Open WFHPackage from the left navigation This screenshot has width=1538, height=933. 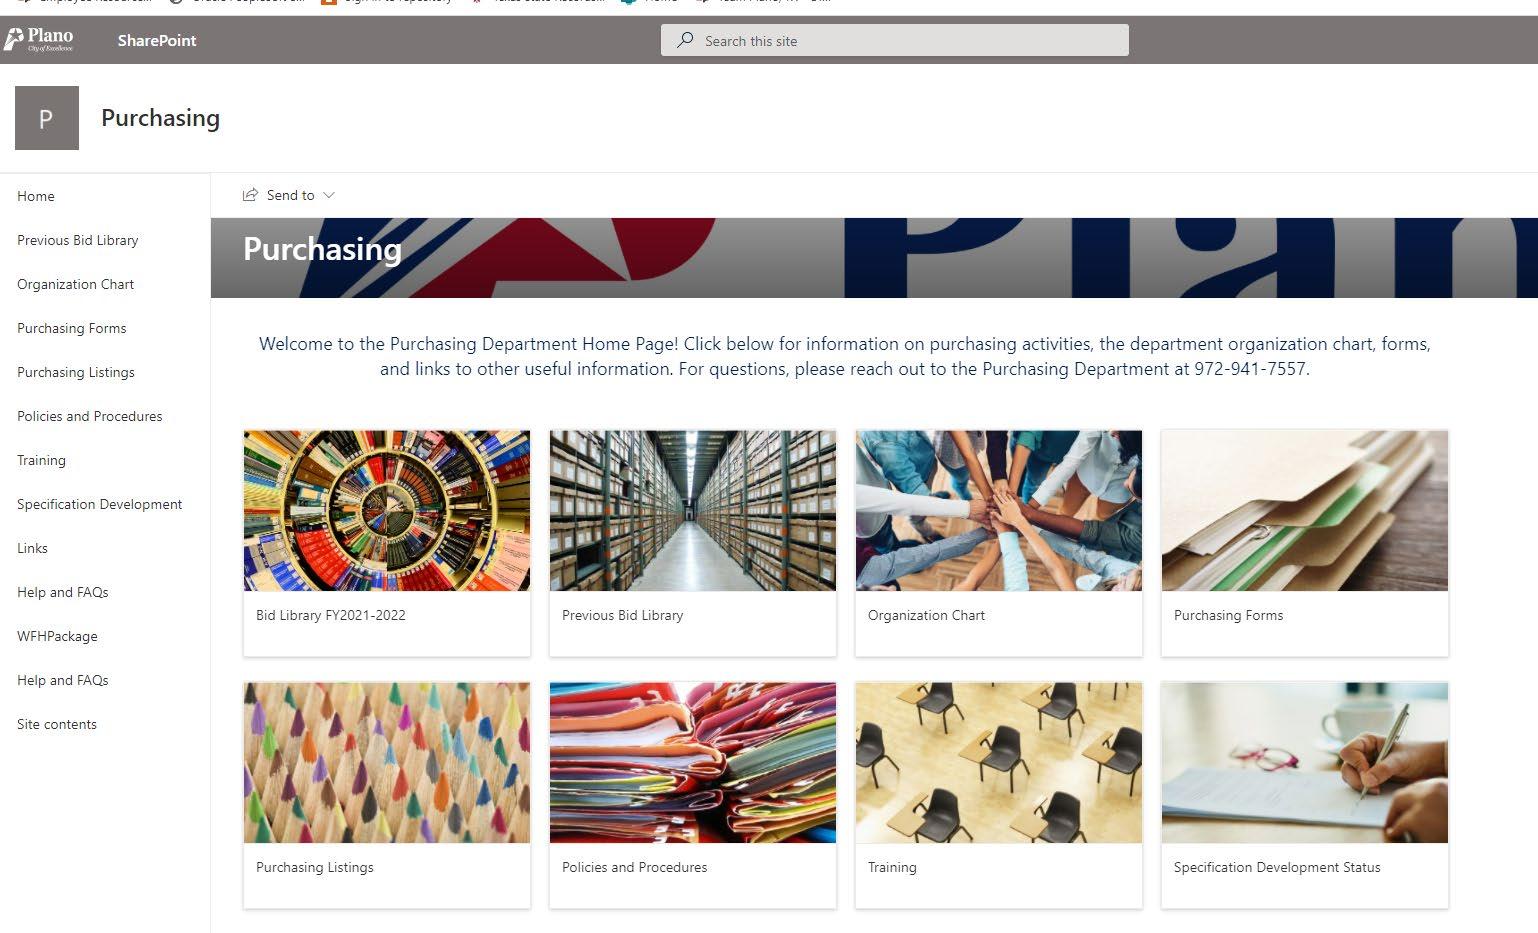pos(57,636)
